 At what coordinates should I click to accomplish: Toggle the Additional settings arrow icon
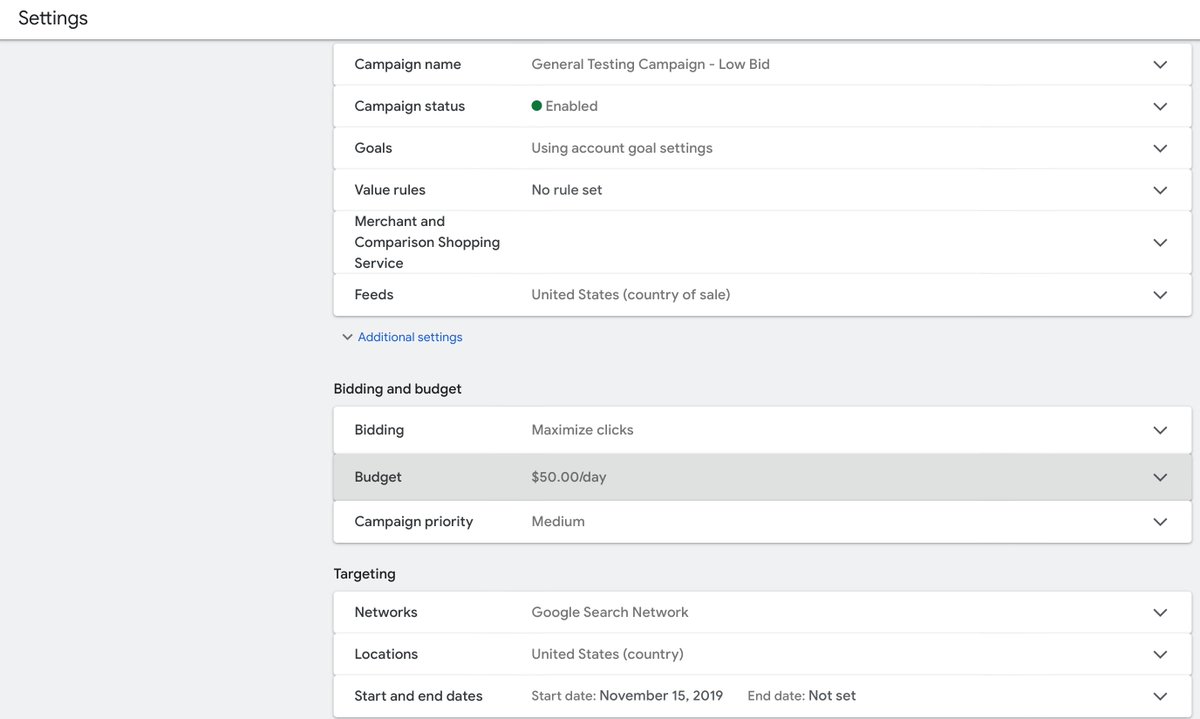tap(347, 338)
